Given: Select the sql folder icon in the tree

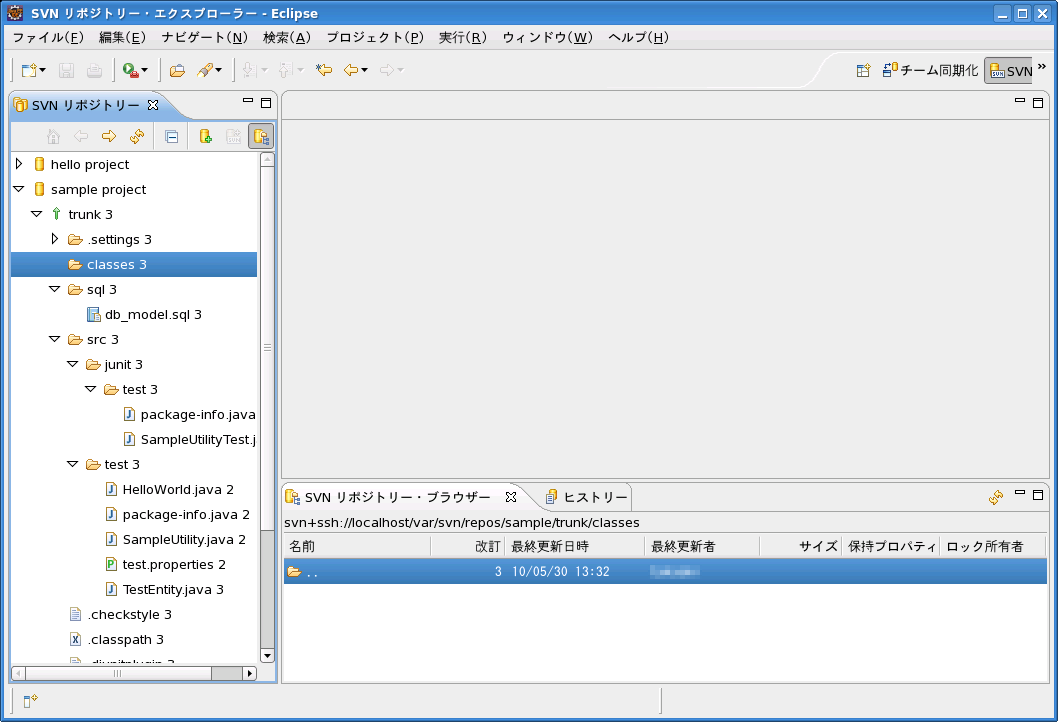Looking at the screenshot, I should [76, 289].
